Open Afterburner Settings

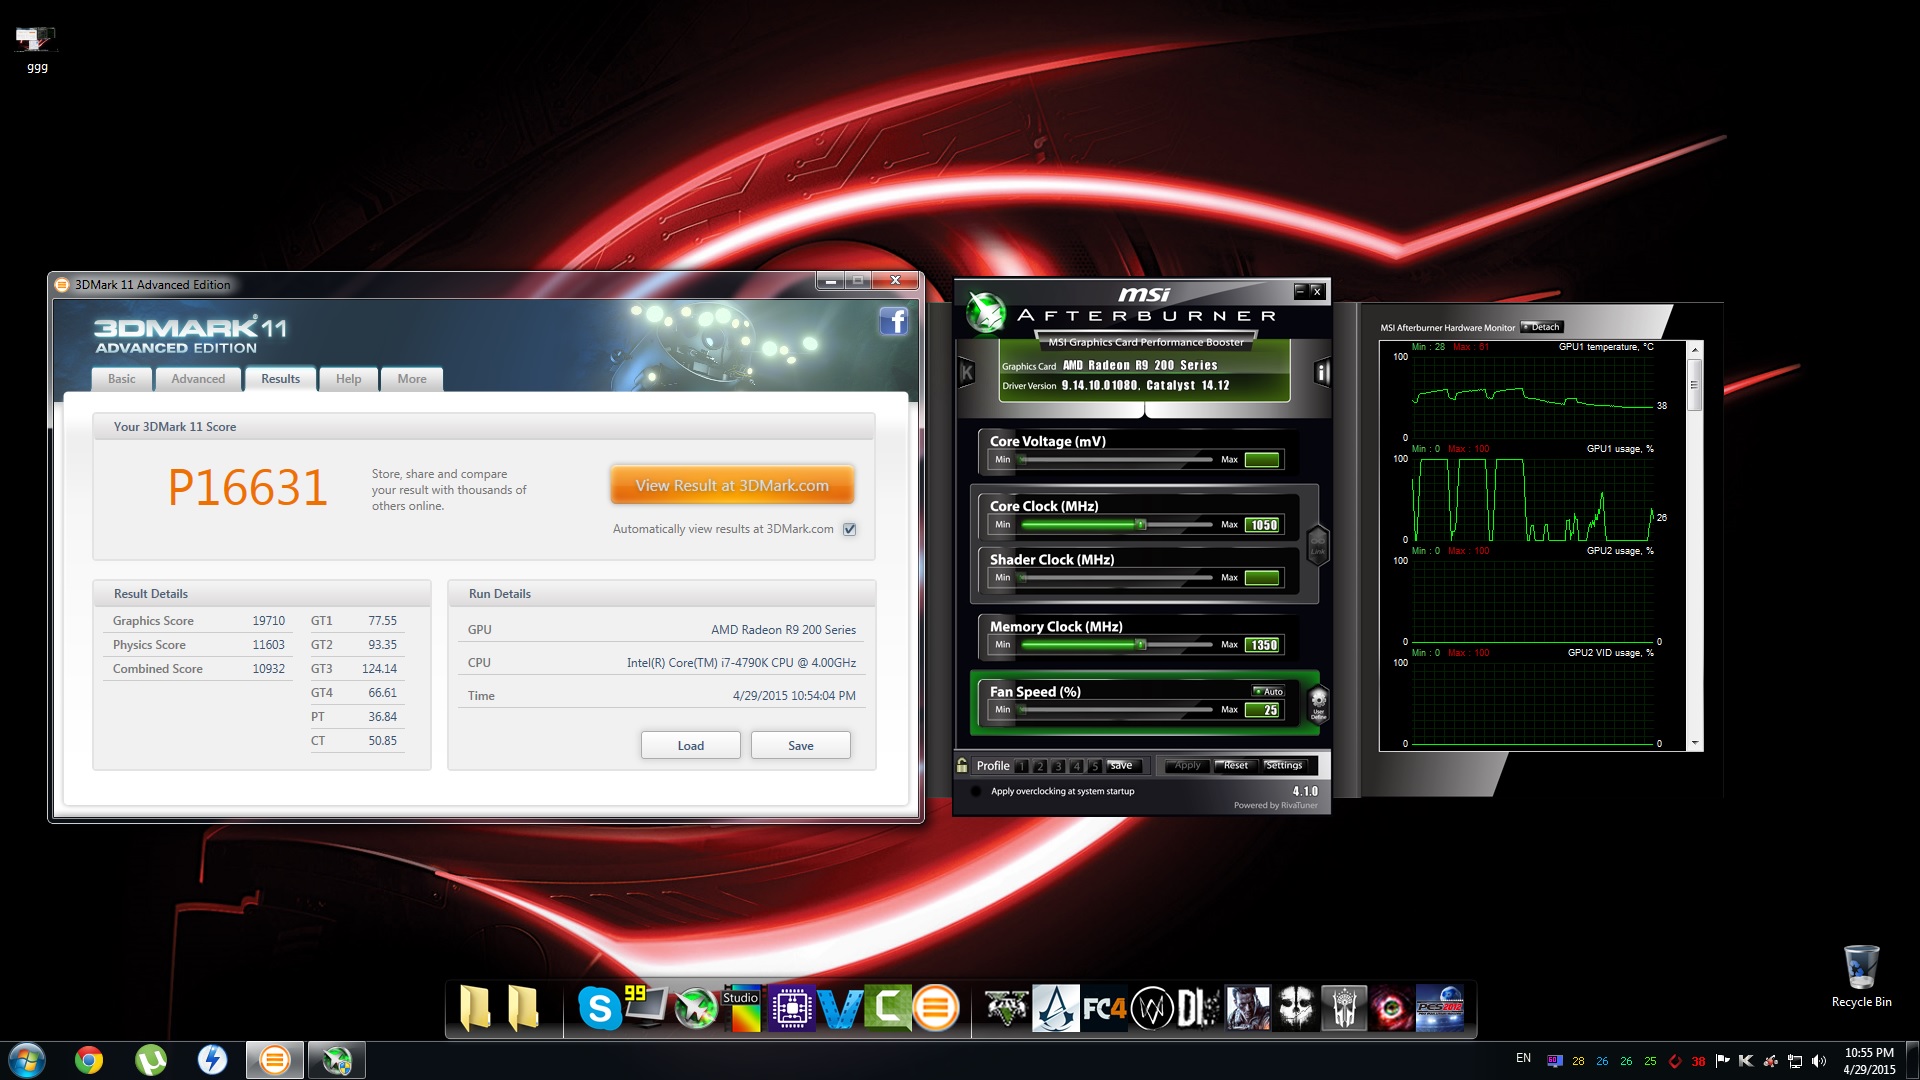1284,765
